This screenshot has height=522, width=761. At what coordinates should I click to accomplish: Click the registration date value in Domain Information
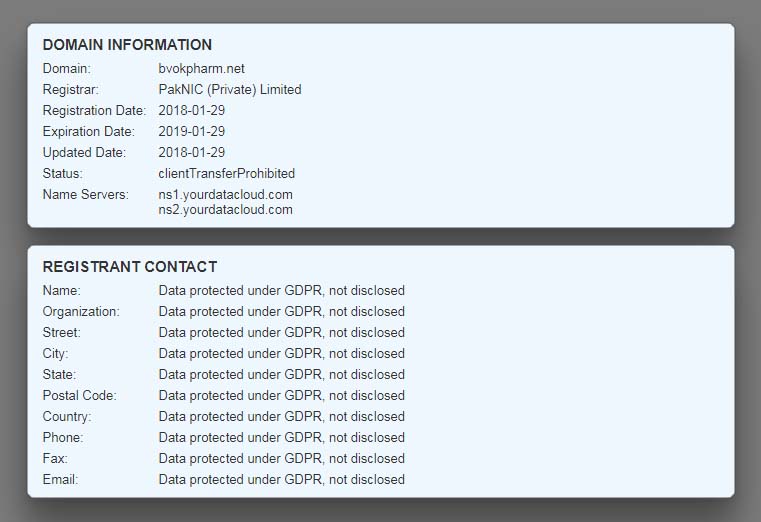[191, 111]
